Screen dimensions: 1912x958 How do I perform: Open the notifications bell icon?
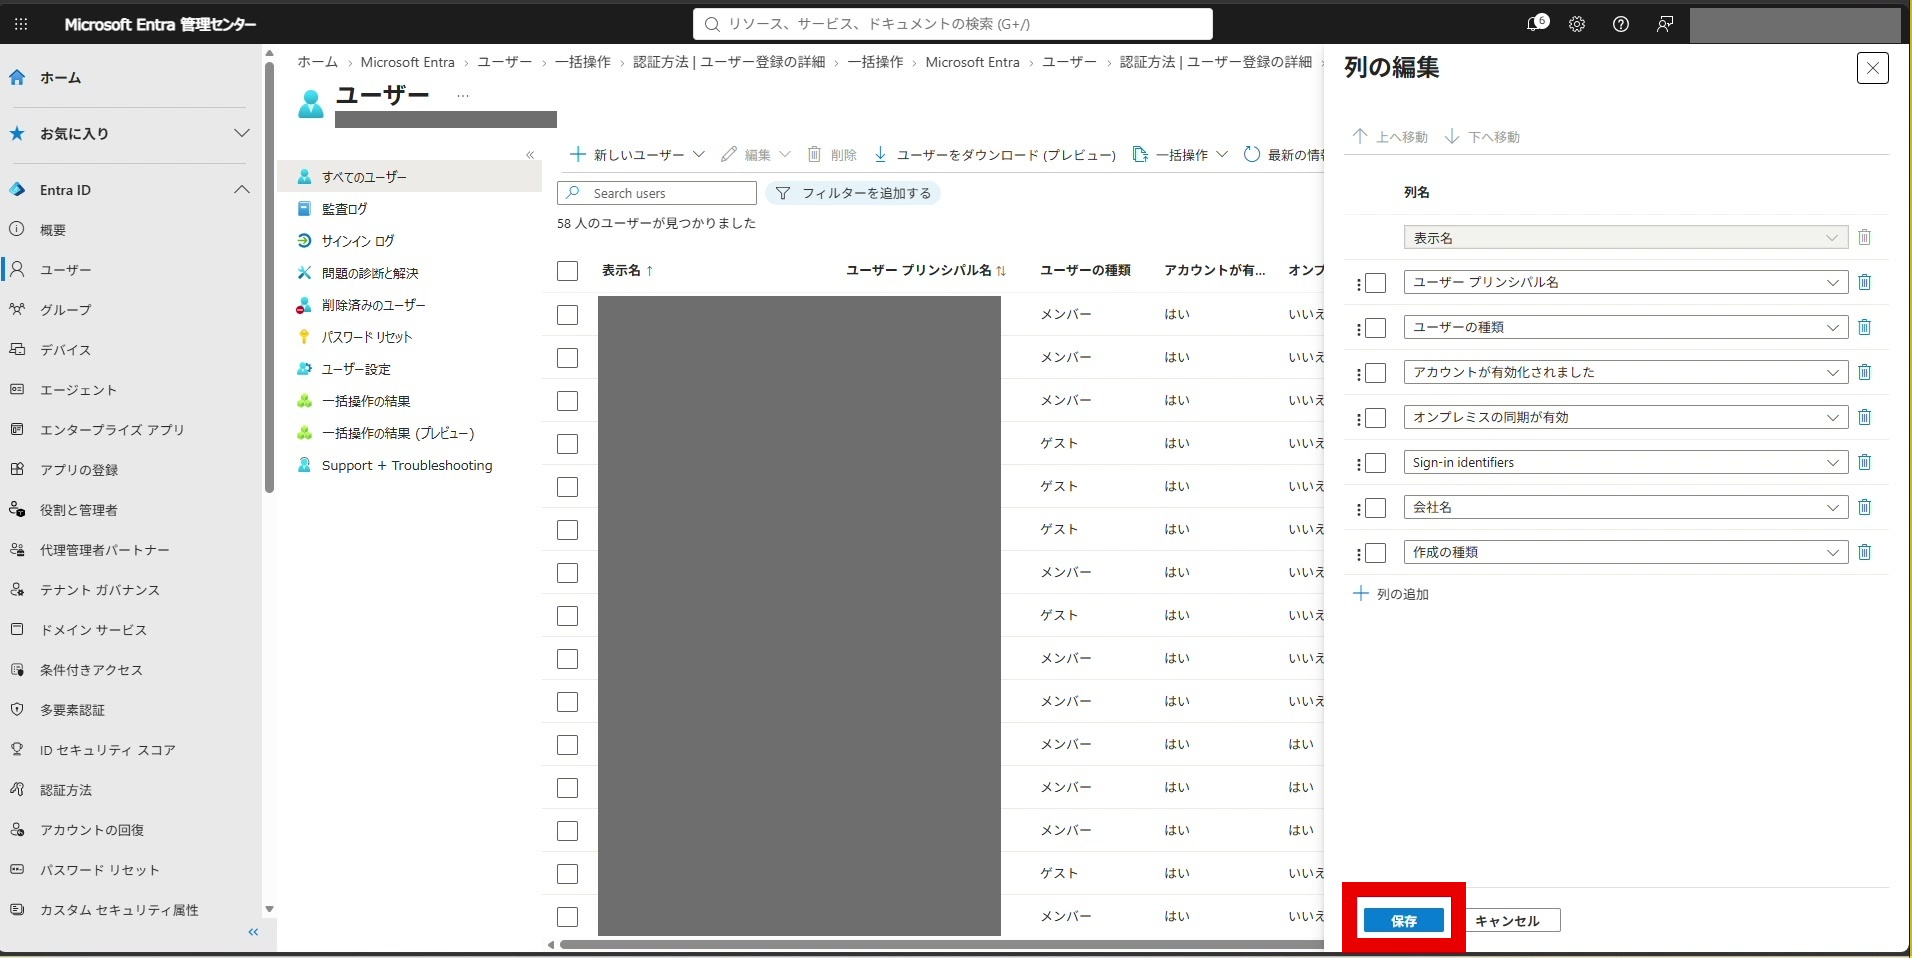[x=1536, y=24]
